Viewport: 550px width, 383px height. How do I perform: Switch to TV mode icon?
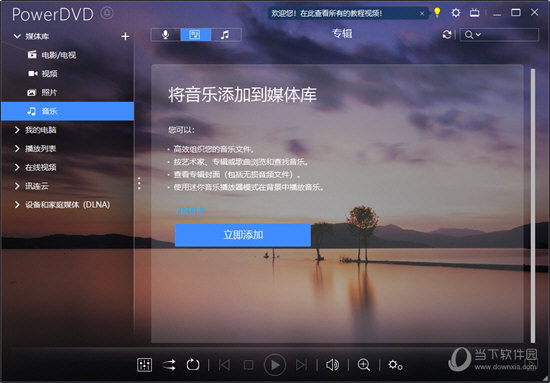point(475,13)
